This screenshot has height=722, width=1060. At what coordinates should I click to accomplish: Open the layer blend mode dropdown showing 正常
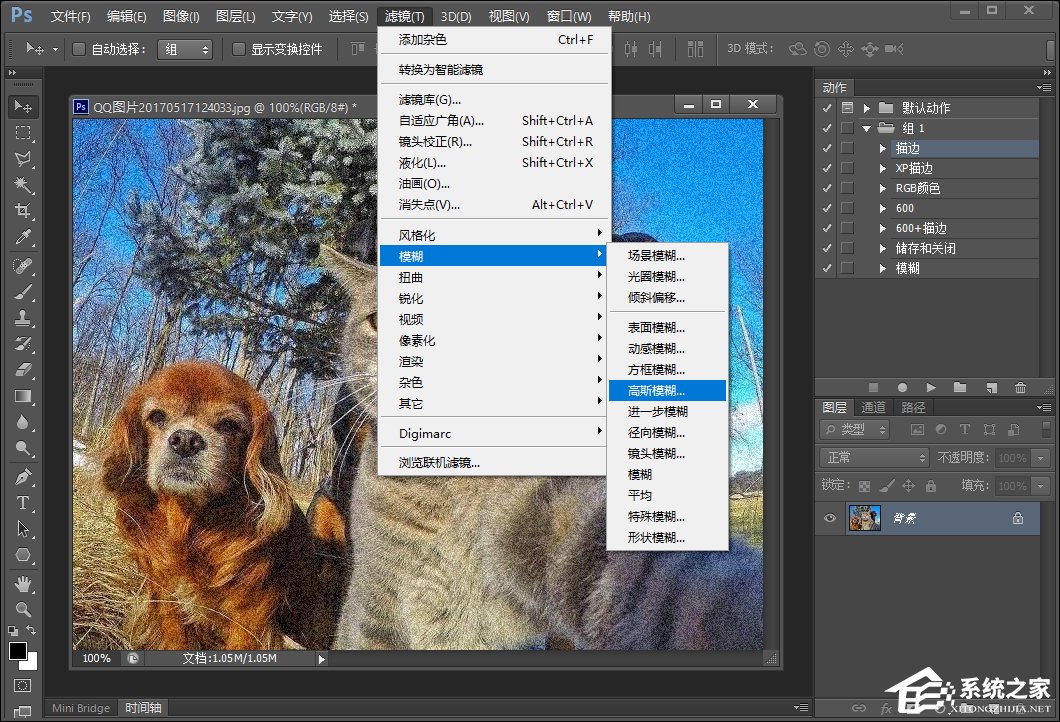pyautogui.click(x=875, y=458)
